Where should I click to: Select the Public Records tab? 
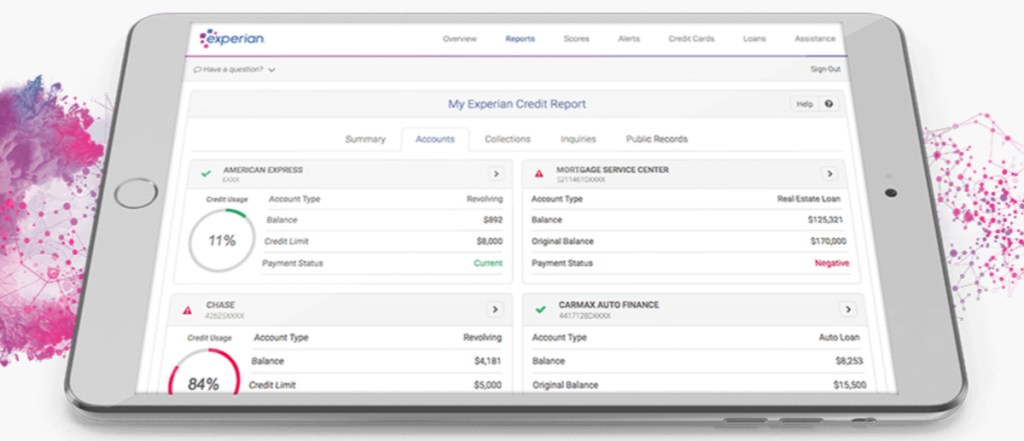pos(656,140)
